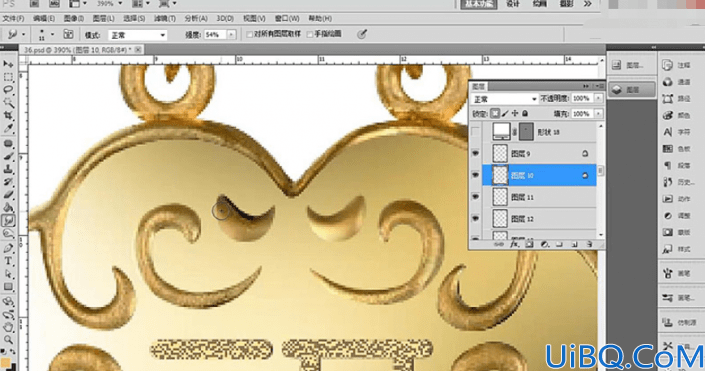The width and height of the screenshot is (705, 371).
Task: Hide 图层 10 using its eye icon
Action: (476, 175)
